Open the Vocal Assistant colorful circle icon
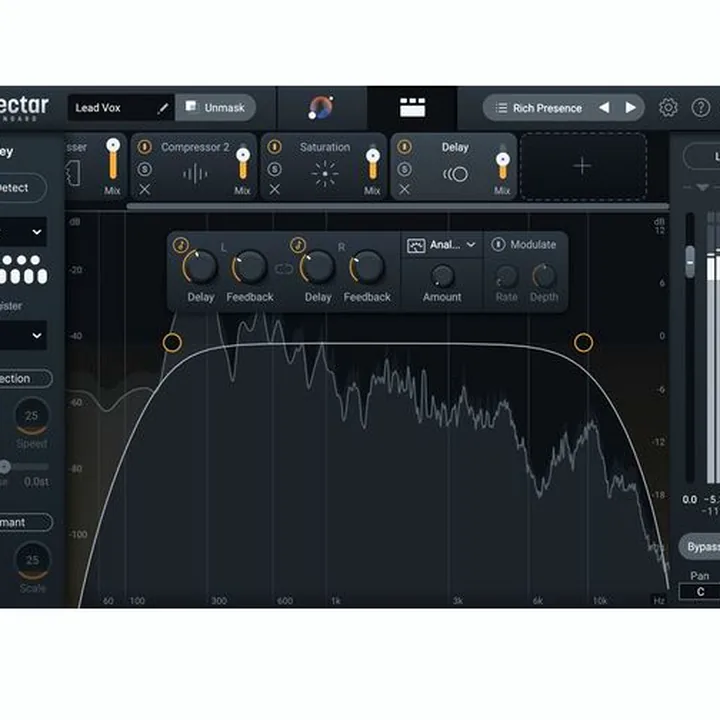The height and width of the screenshot is (720, 720). click(321, 108)
